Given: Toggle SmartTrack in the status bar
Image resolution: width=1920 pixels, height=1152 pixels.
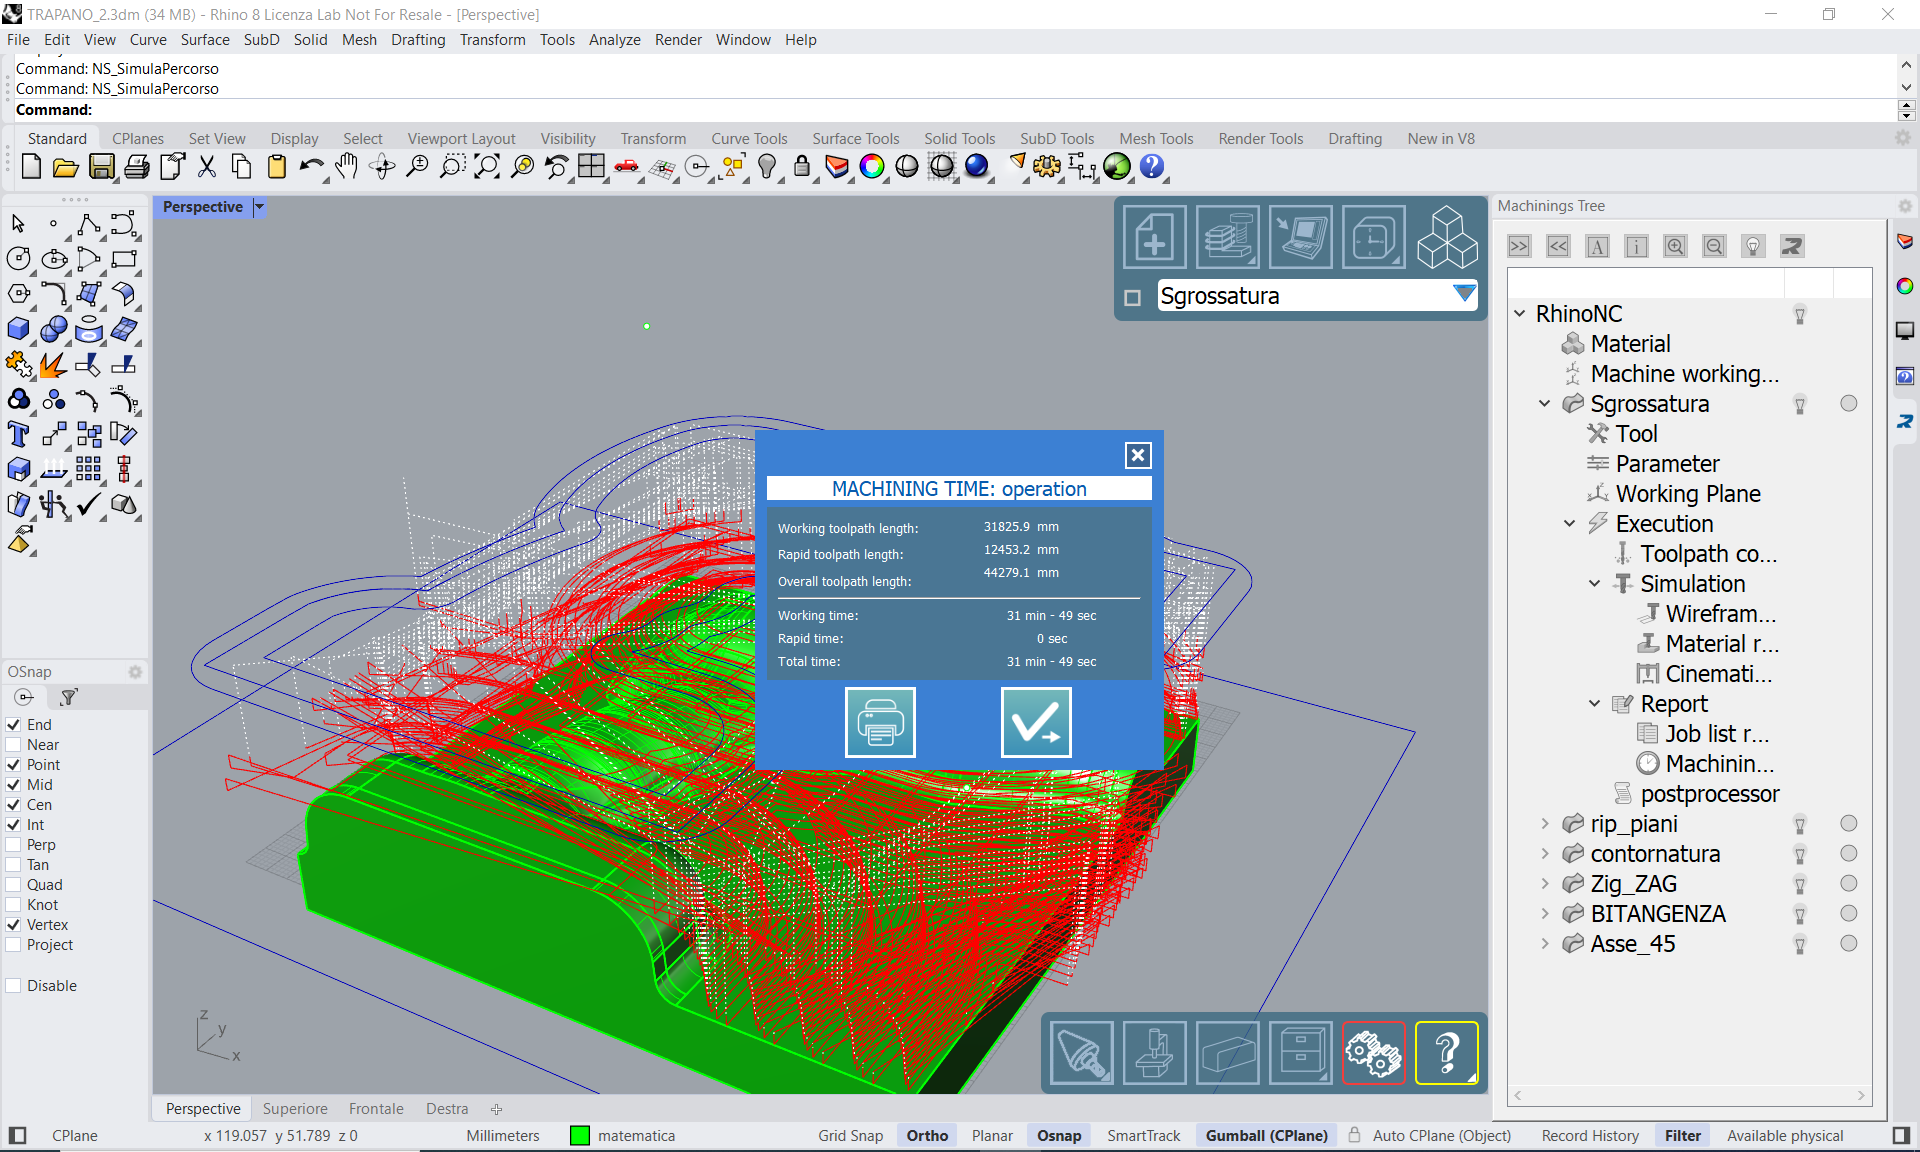Looking at the screenshot, I should (x=1143, y=1136).
